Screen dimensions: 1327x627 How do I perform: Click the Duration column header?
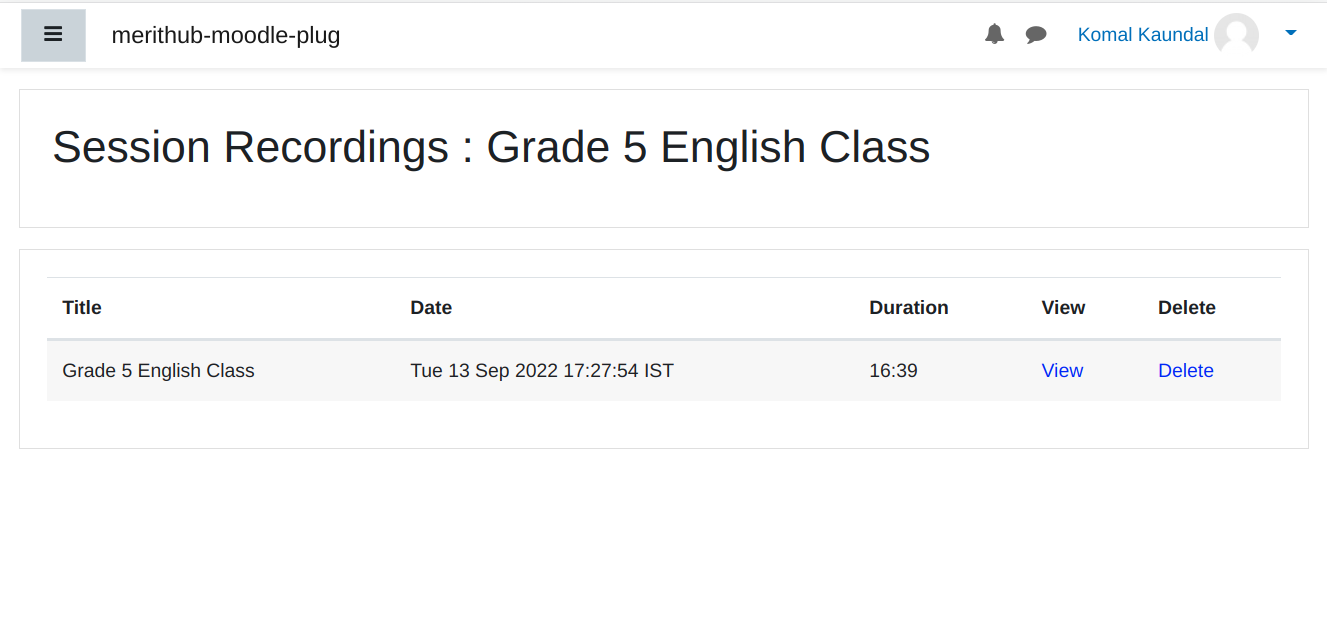point(908,308)
